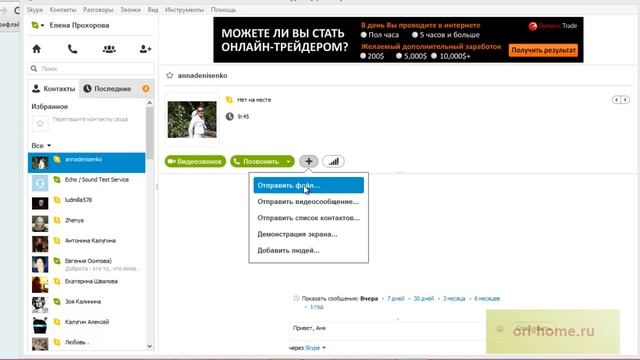Show messages from 30 дней
The image size is (640, 360).
424,299
